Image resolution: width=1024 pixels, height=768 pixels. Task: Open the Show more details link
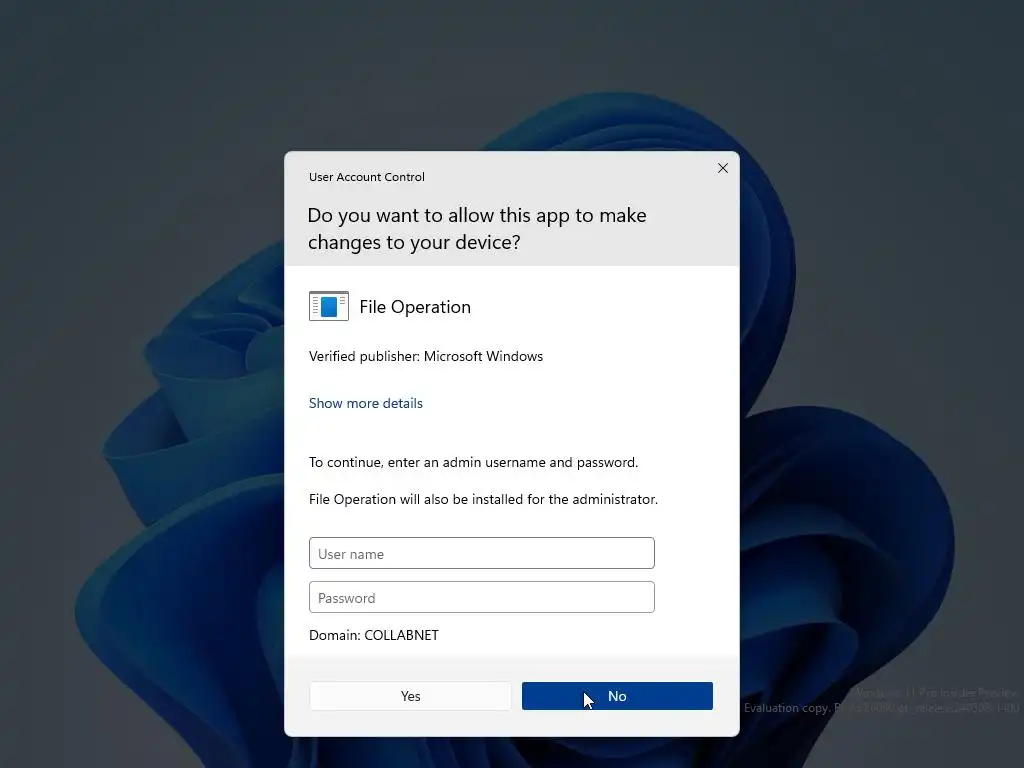[366, 403]
